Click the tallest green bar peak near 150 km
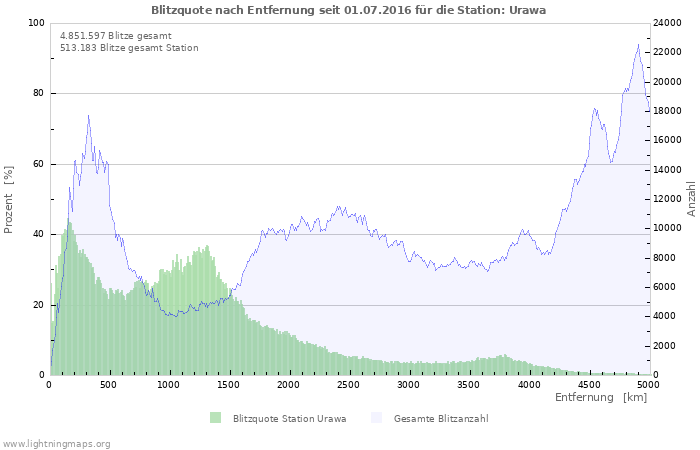The width and height of the screenshot is (700, 450). pos(69,222)
